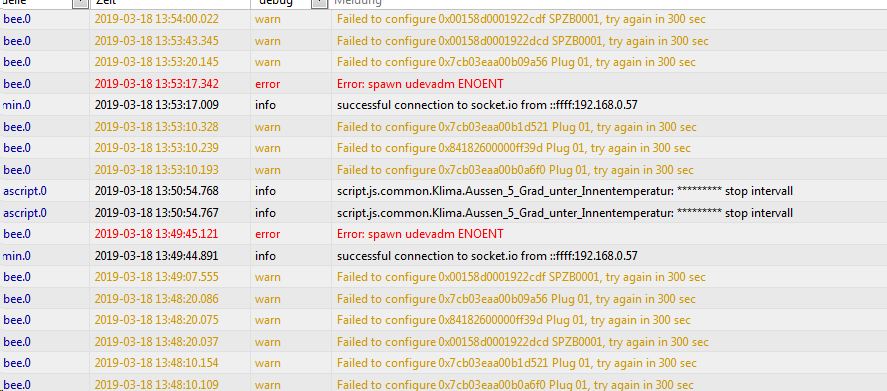Click 'ascript.0' source in 13:50:54.768 row
Image resolution: width=887 pixels, height=391 pixels.
coord(24,191)
